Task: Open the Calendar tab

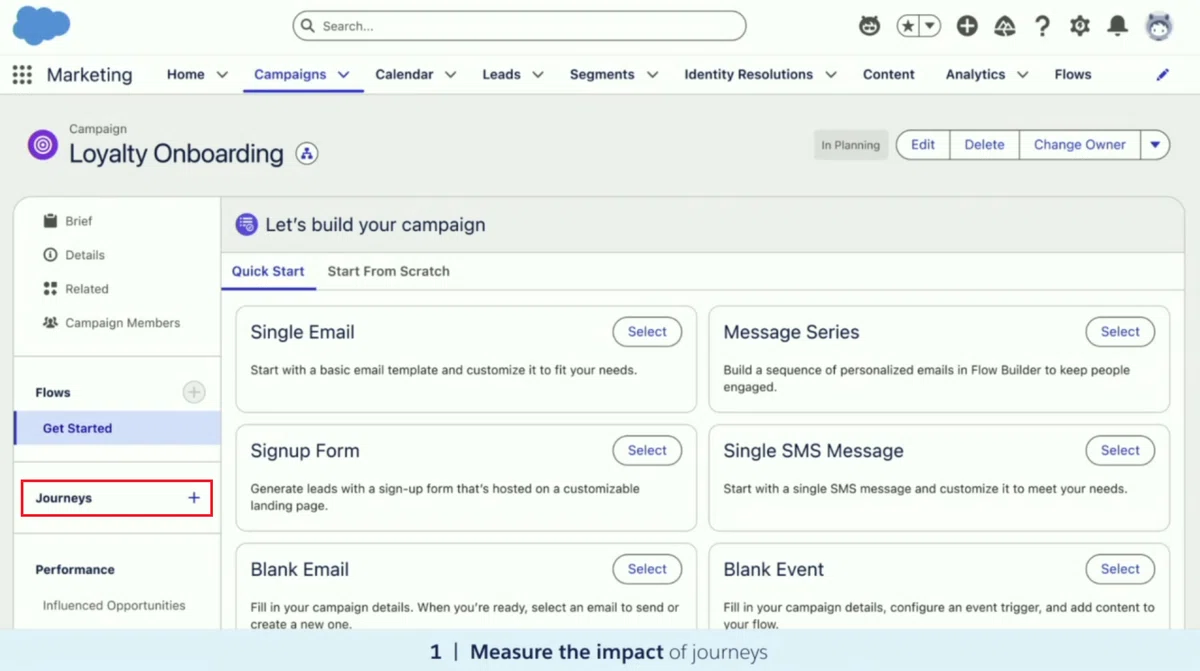Action: 404,74
